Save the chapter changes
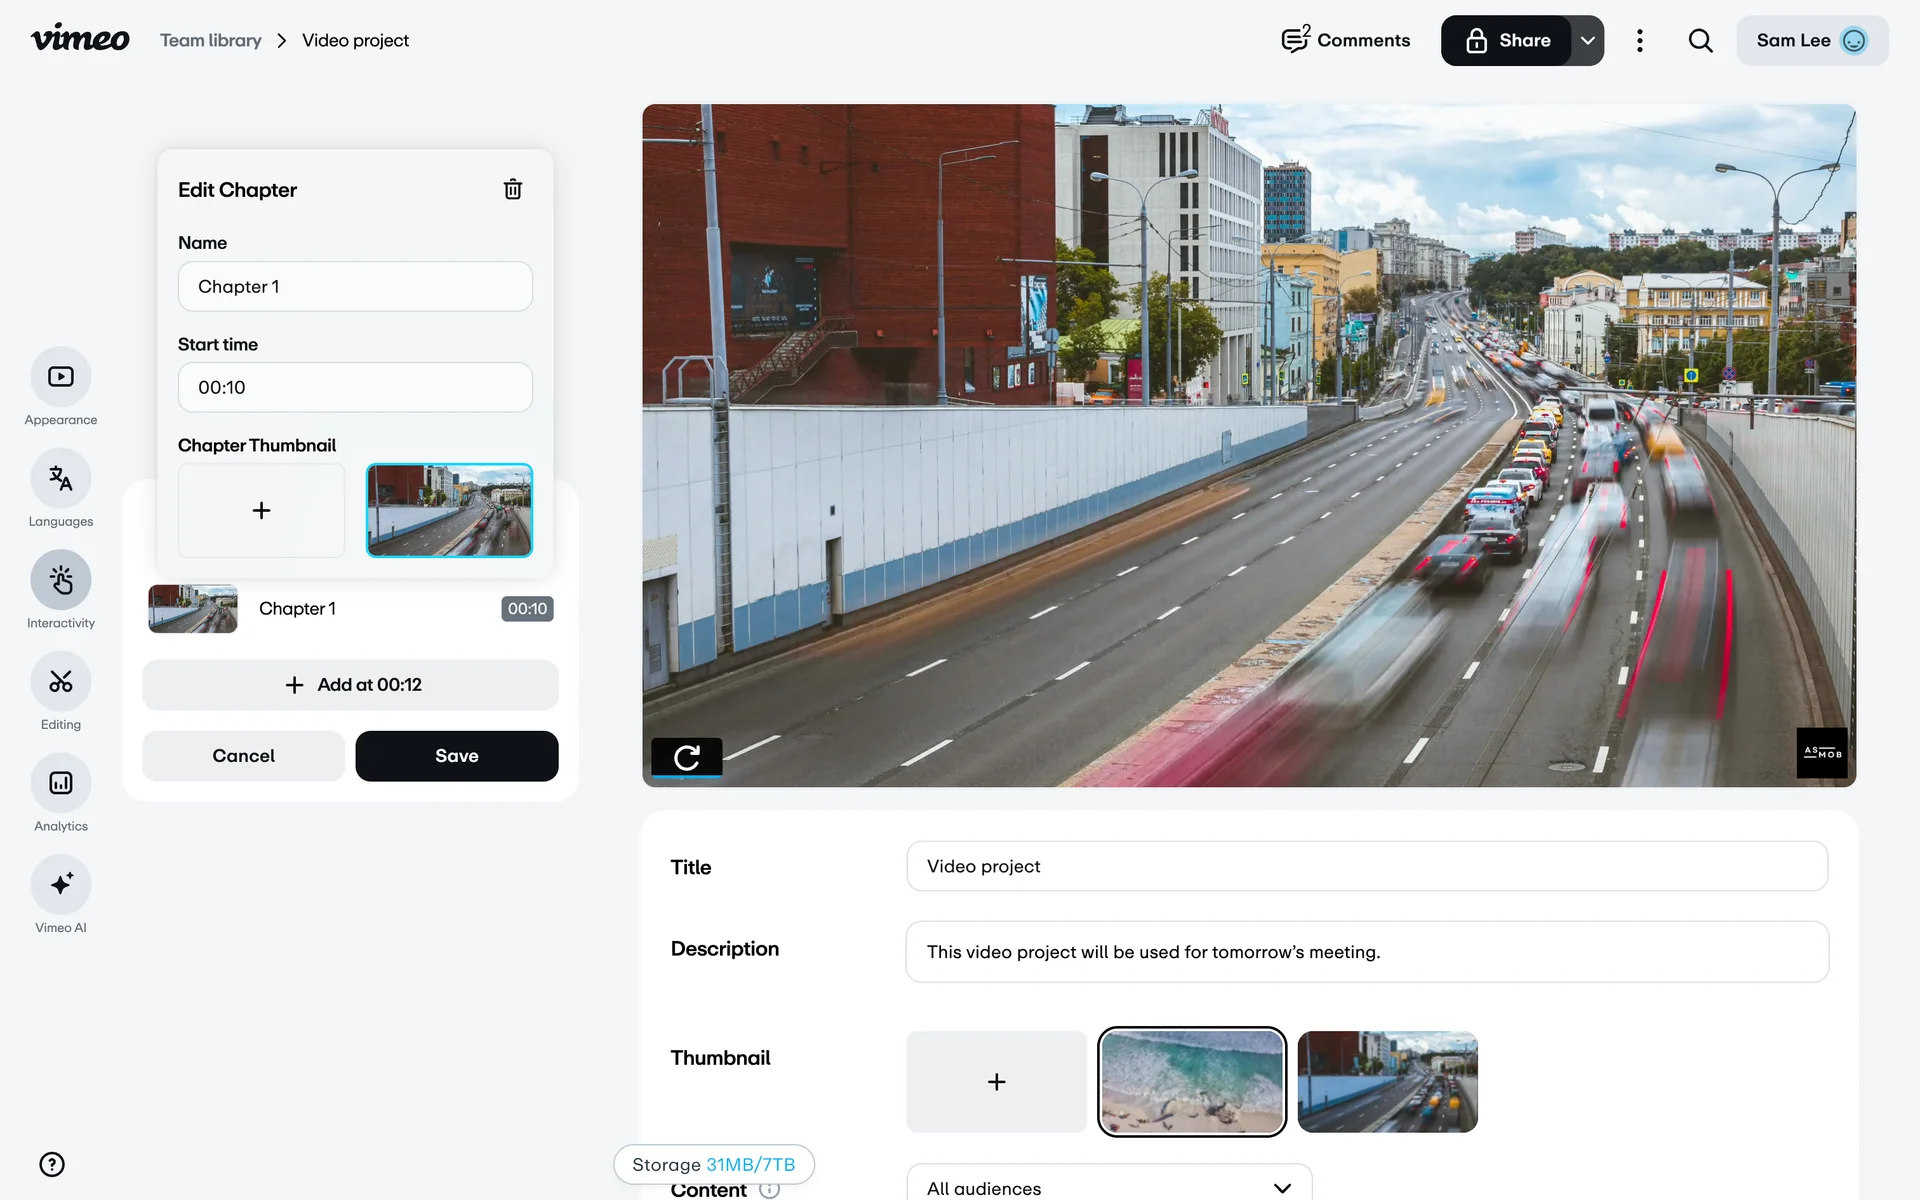The image size is (1920, 1200). point(456,756)
